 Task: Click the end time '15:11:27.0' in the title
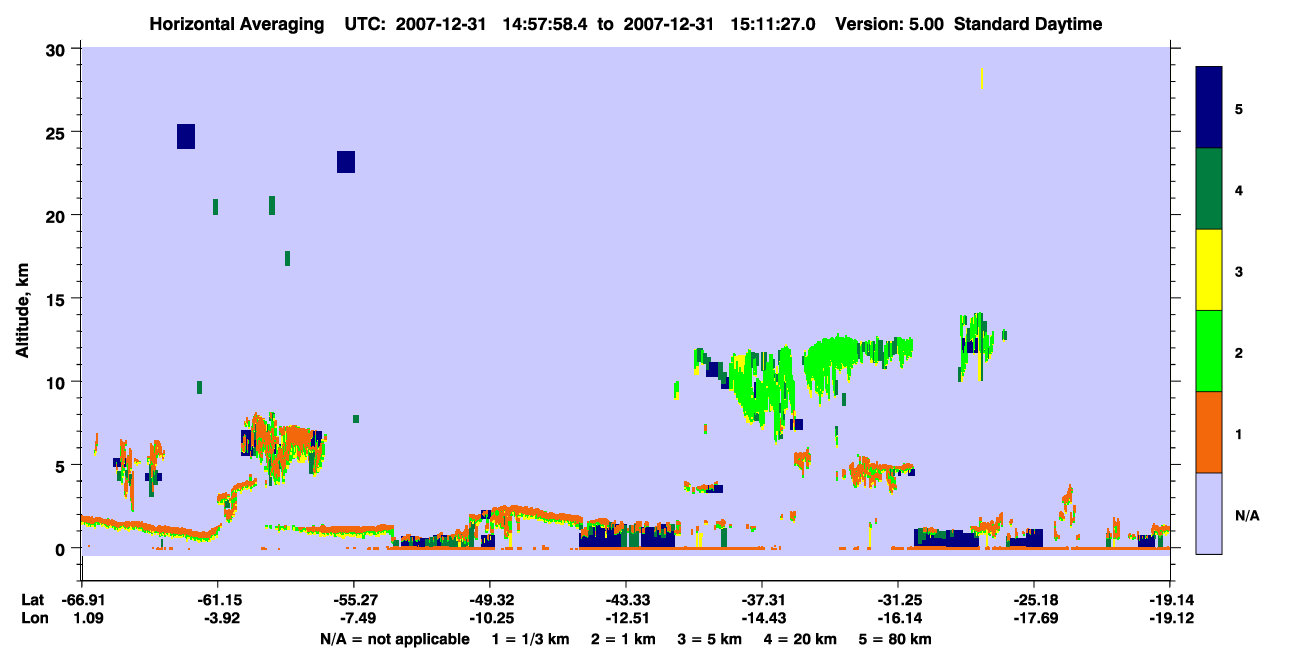(775, 24)
